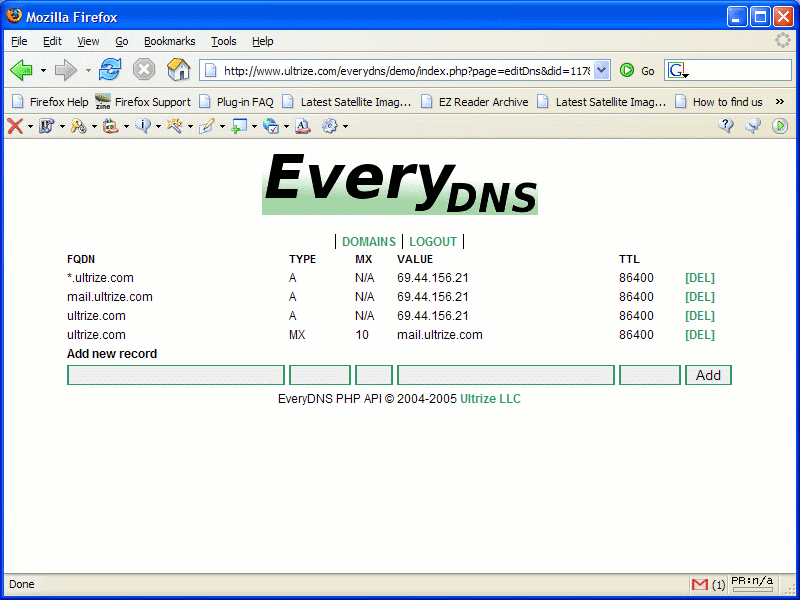Focus the TTL field for new record
800x600 pixels.
(649, 375)
